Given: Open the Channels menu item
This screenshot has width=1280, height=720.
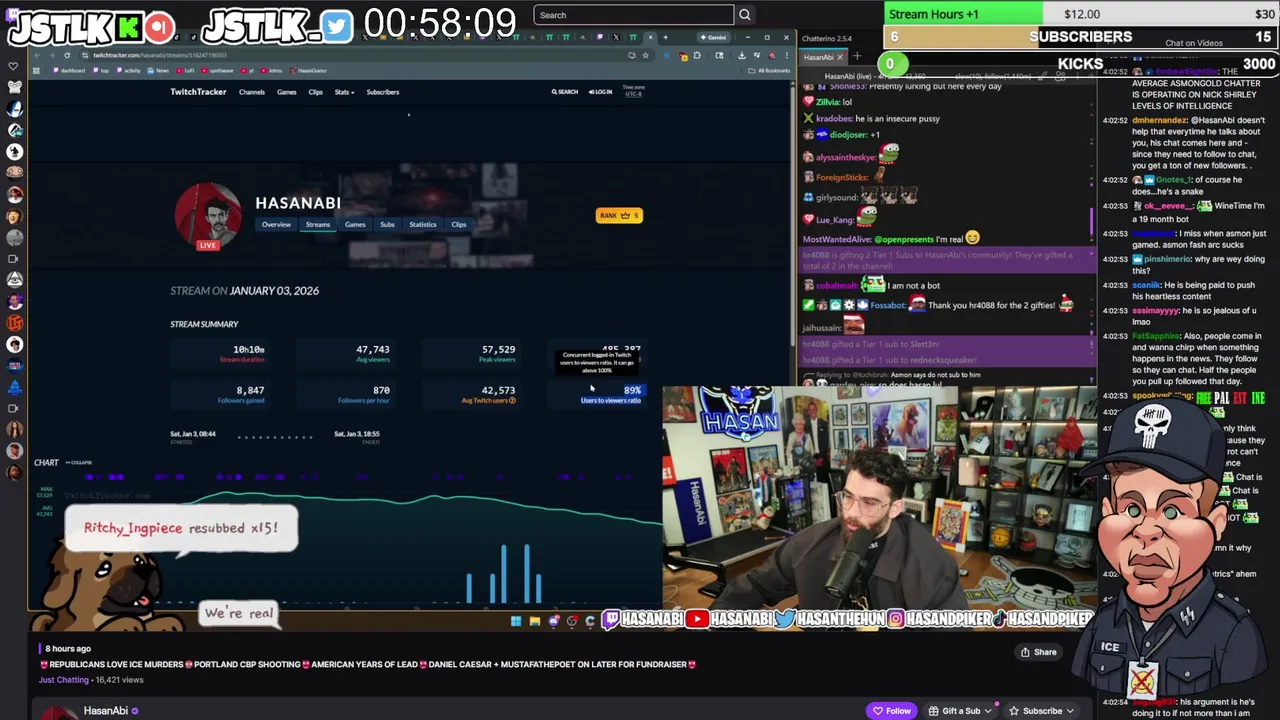Looking at the screenshot, I should point(252,92).
